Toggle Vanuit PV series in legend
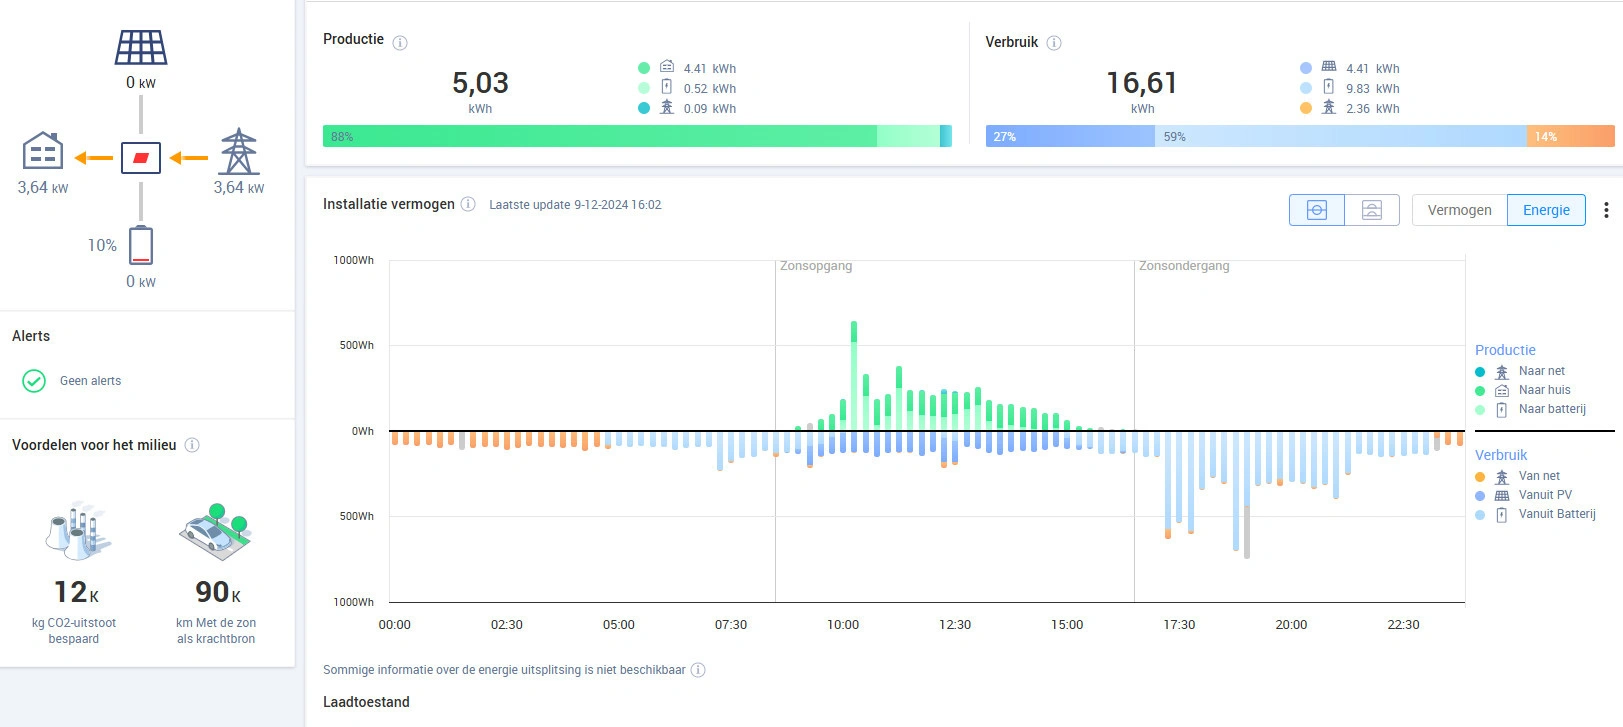This screenshot has height=727, width=1623. [1523, 495]
